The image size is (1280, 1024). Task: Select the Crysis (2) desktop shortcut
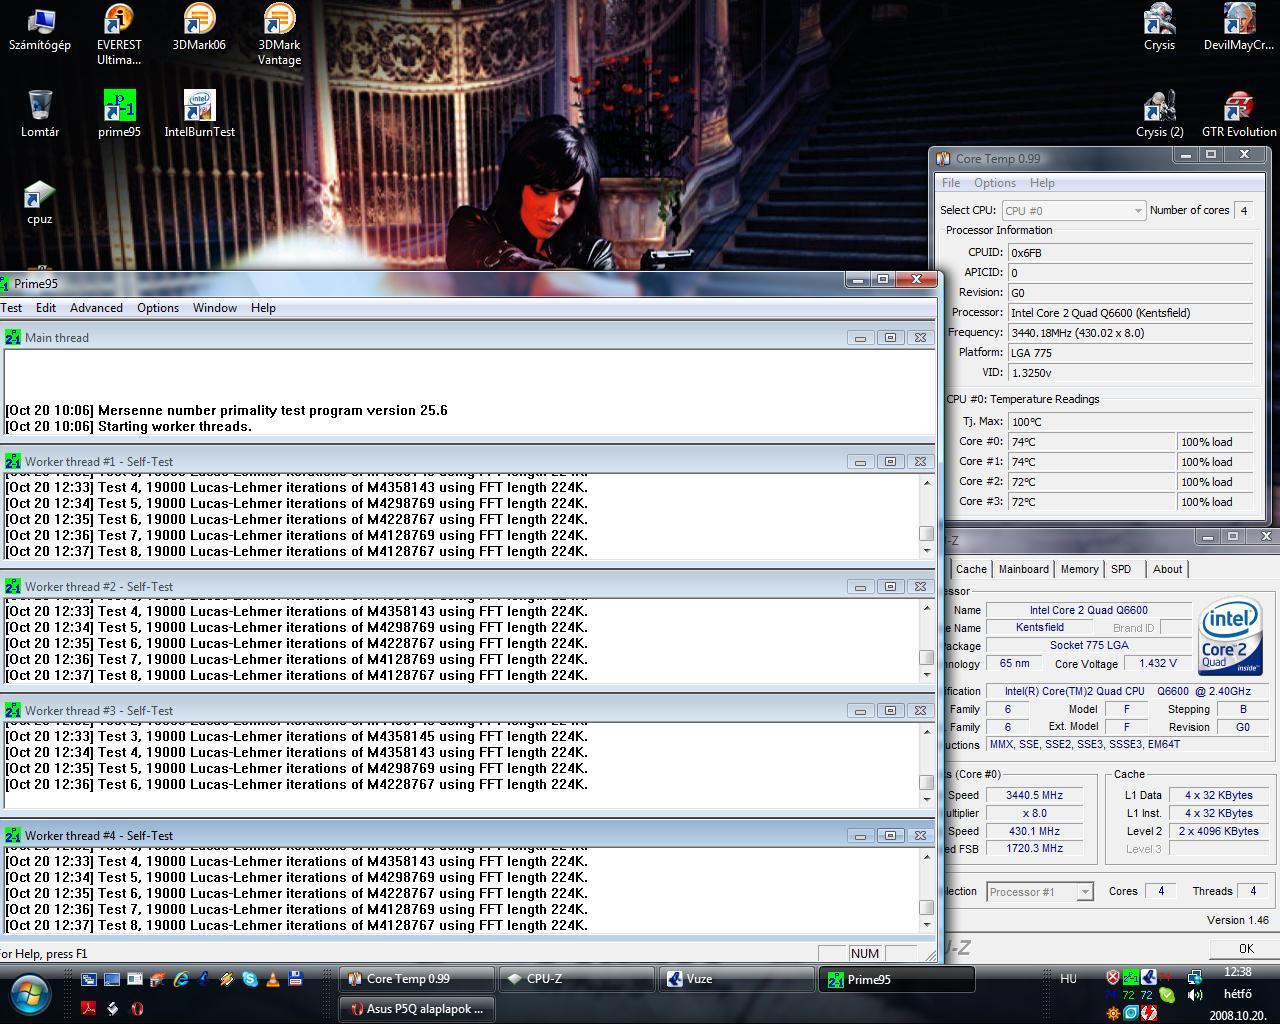[1159, 113]
